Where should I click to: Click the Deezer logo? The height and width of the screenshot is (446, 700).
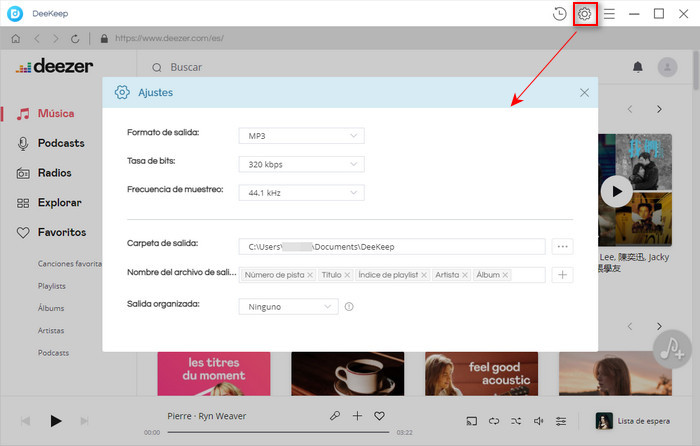click(x=54, y=67)
